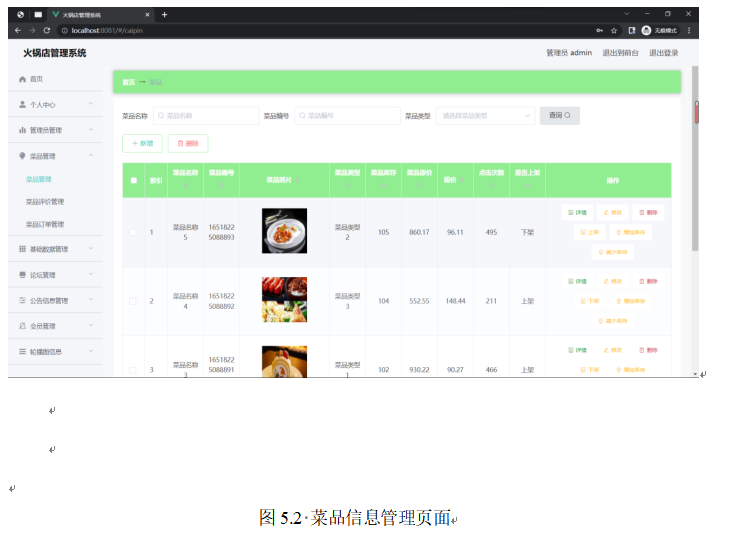This screenshot has height=545, width=736.
Task: Open a new browser tab
Action: click(164, 15)
